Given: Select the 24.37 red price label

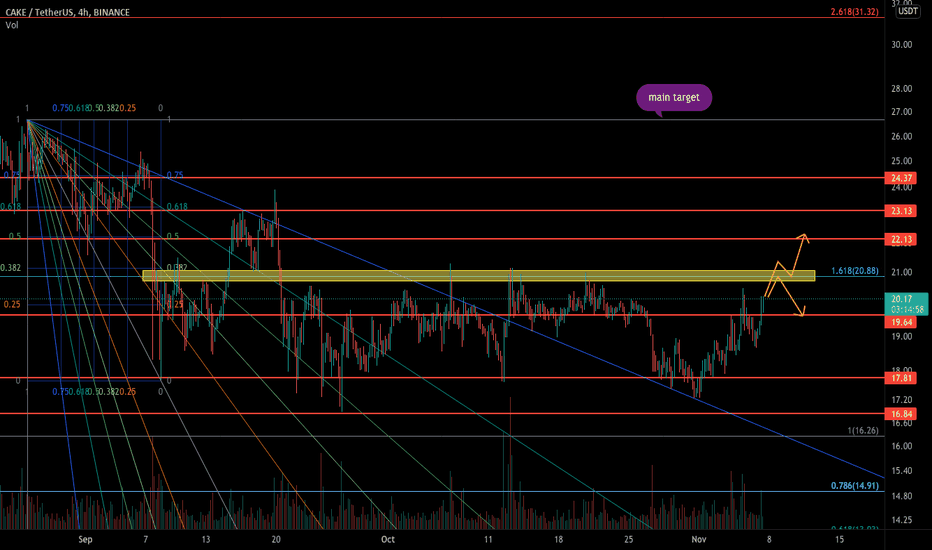Looking at the screenshot, I should [901, 178].
